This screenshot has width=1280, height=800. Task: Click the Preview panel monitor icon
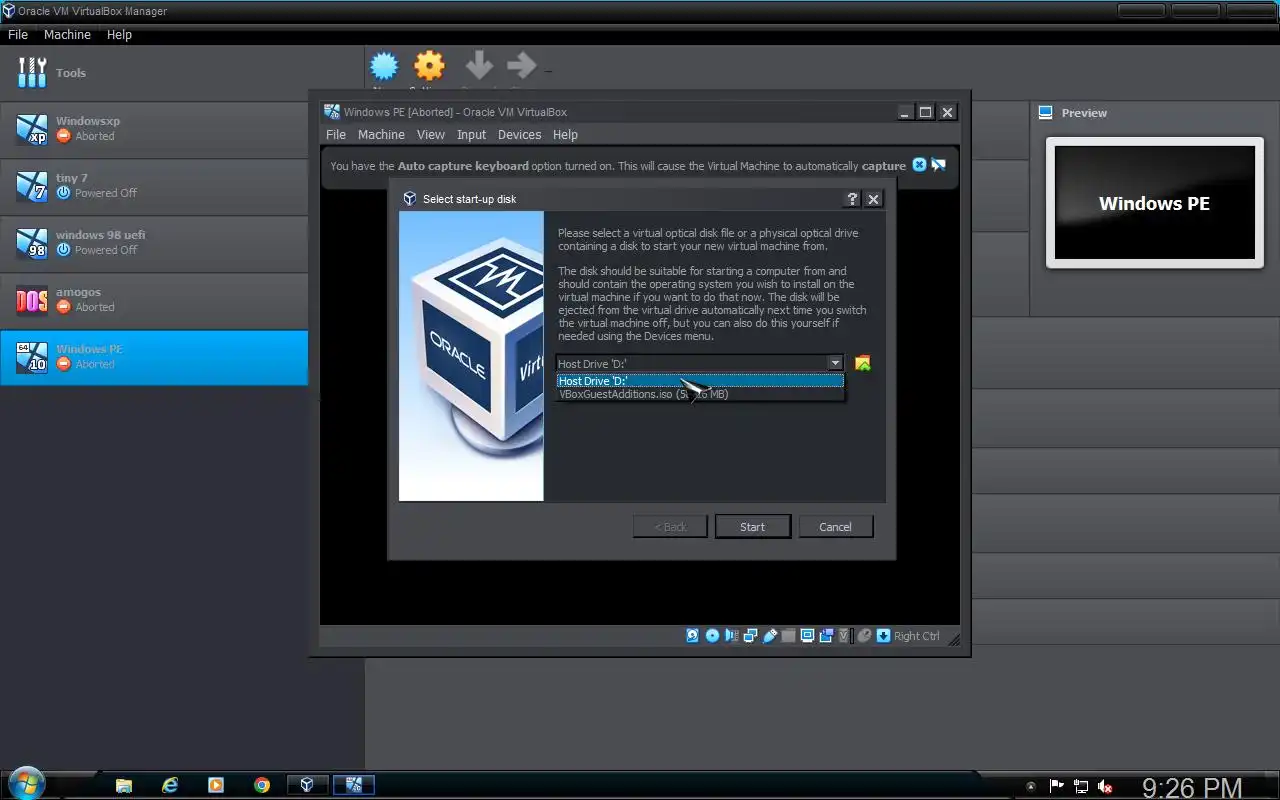[1046, 113]
